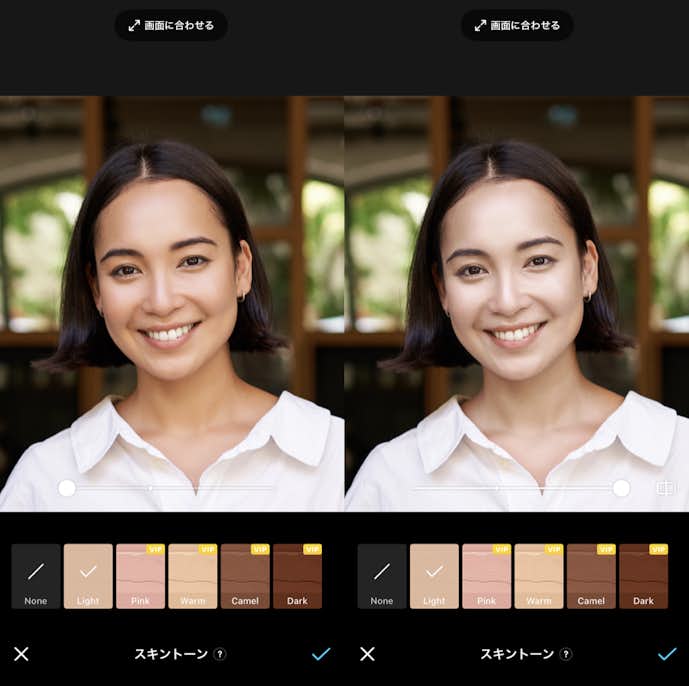Select the None swatch on the left screen
The width and height of the screenshot is (689, 686).
click(36, 577)
